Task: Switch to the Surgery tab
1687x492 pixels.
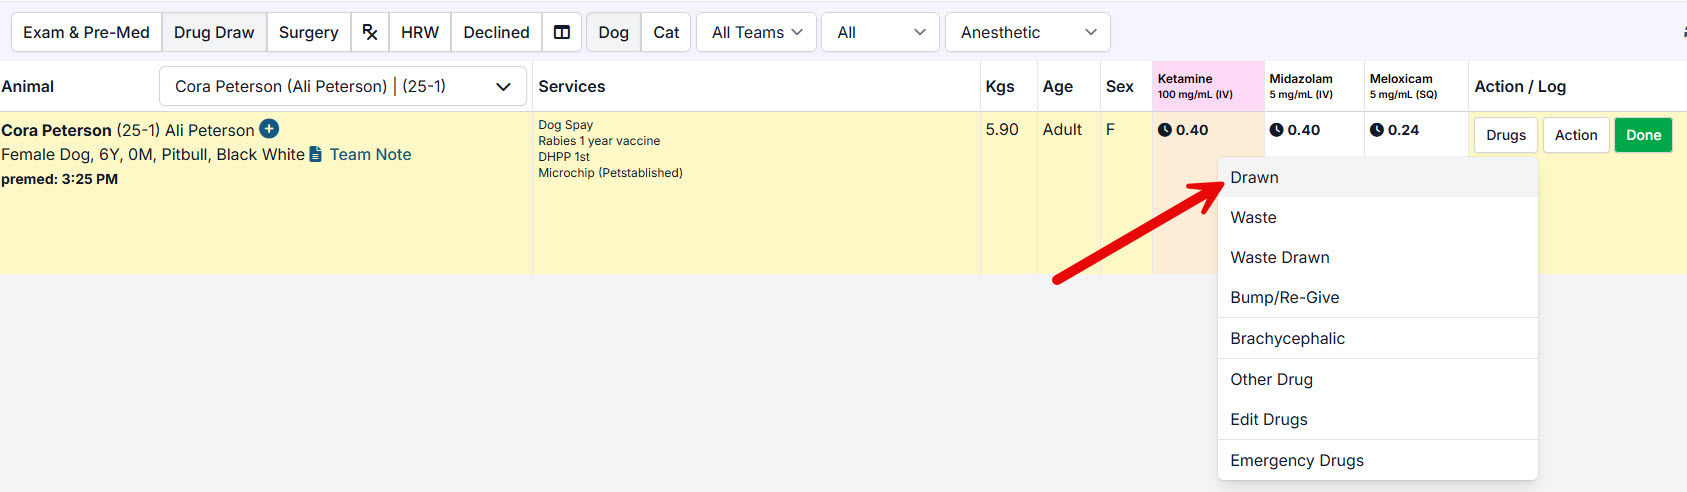Action: (x=308, y=32)
